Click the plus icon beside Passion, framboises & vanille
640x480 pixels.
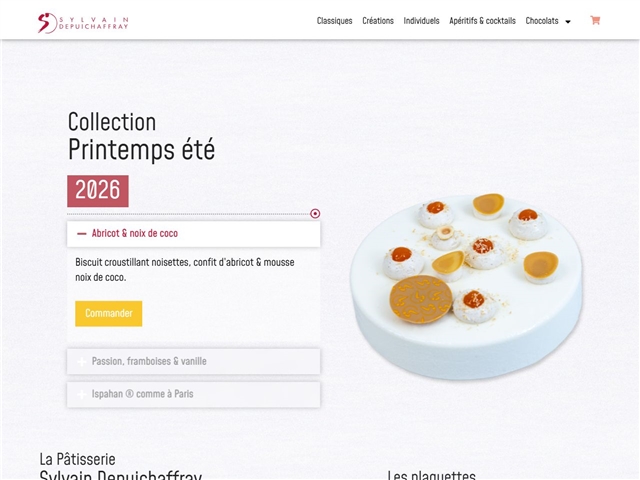pos(82,362)
